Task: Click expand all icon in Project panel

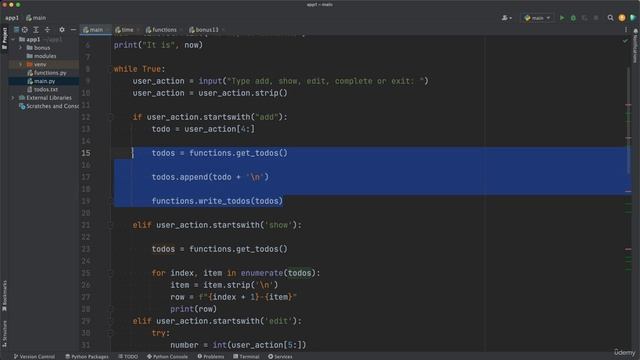Action: 36,30
